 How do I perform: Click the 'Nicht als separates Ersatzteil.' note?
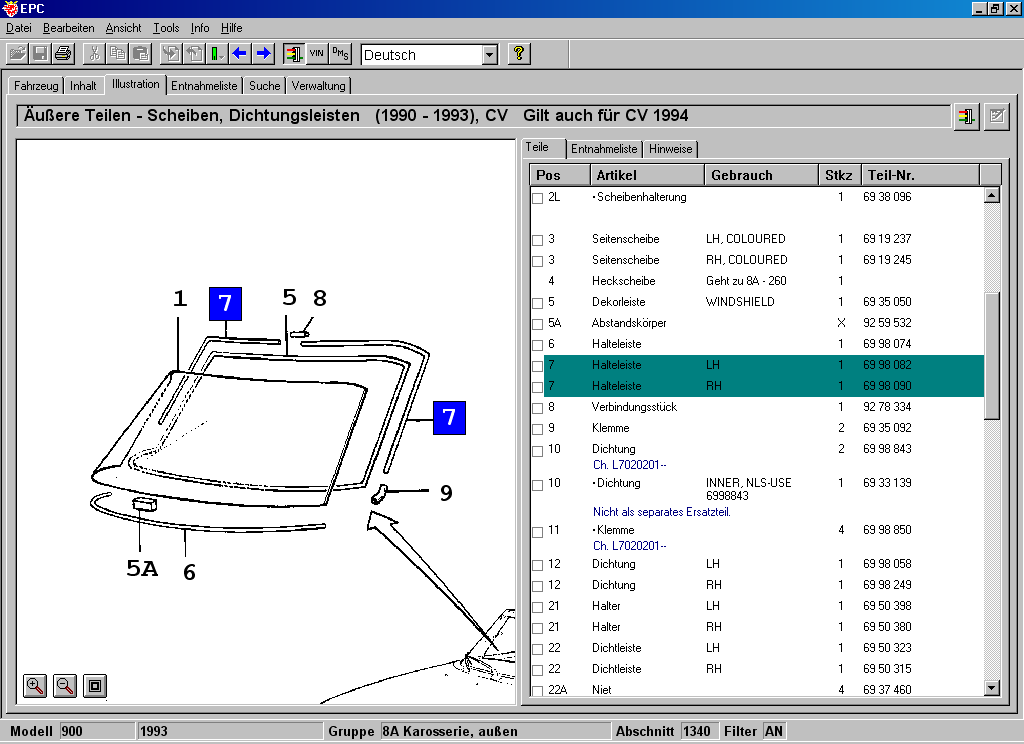click(662, 512)
